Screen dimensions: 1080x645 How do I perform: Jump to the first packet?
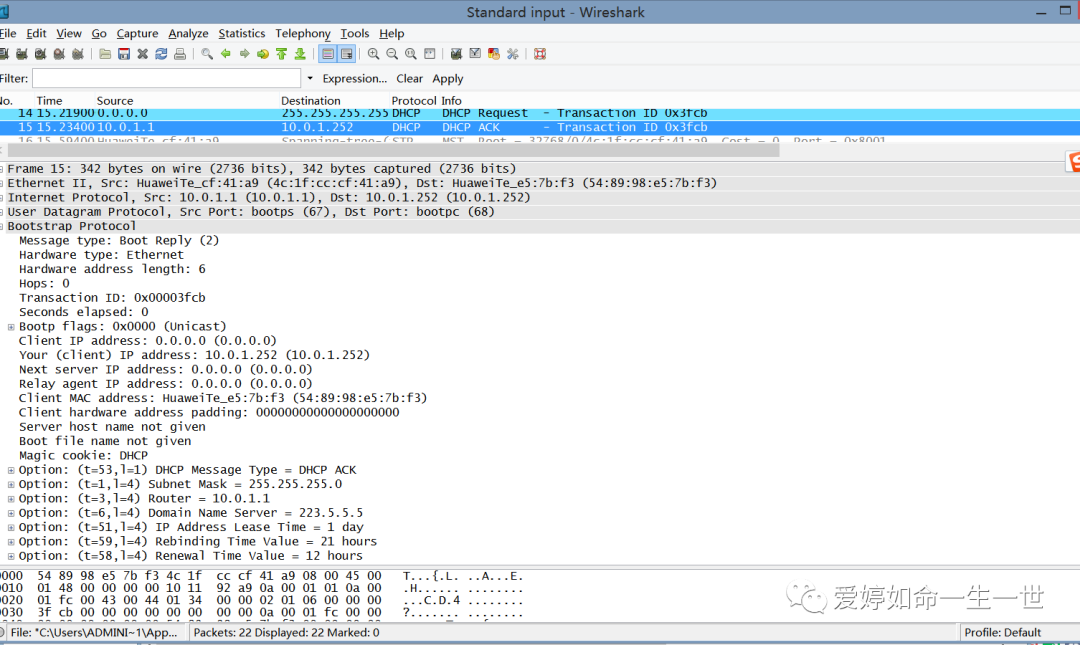(x=281, y=54)
